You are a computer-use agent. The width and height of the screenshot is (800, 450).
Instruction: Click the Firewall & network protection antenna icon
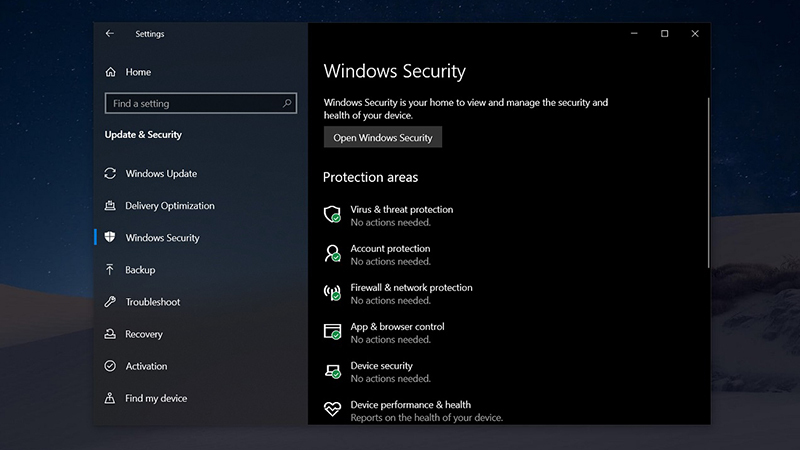click(332, 293)
